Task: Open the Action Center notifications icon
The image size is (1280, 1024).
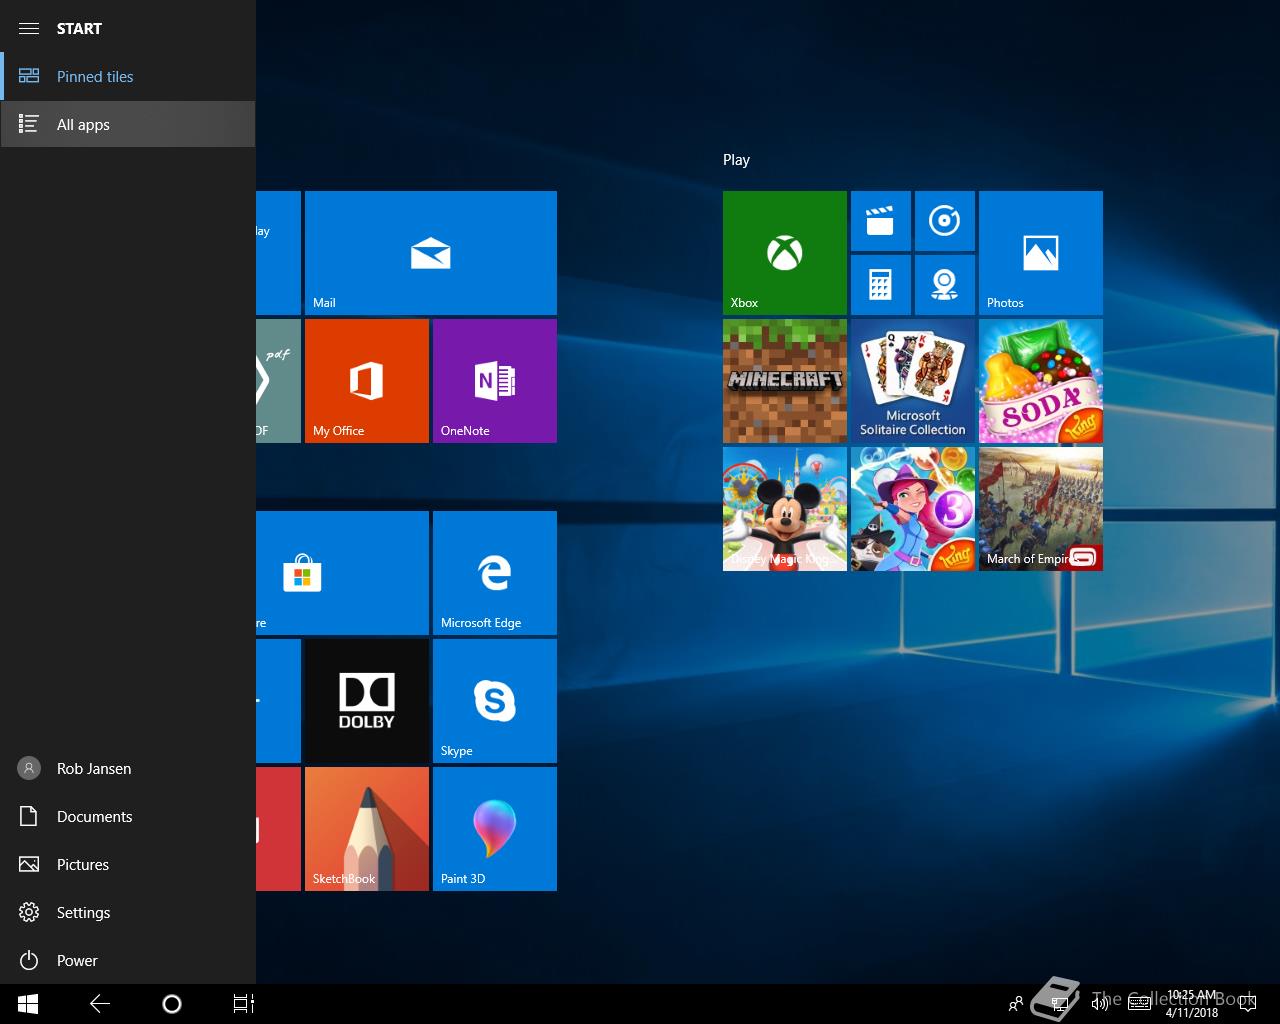Action: (1246, 1004)
